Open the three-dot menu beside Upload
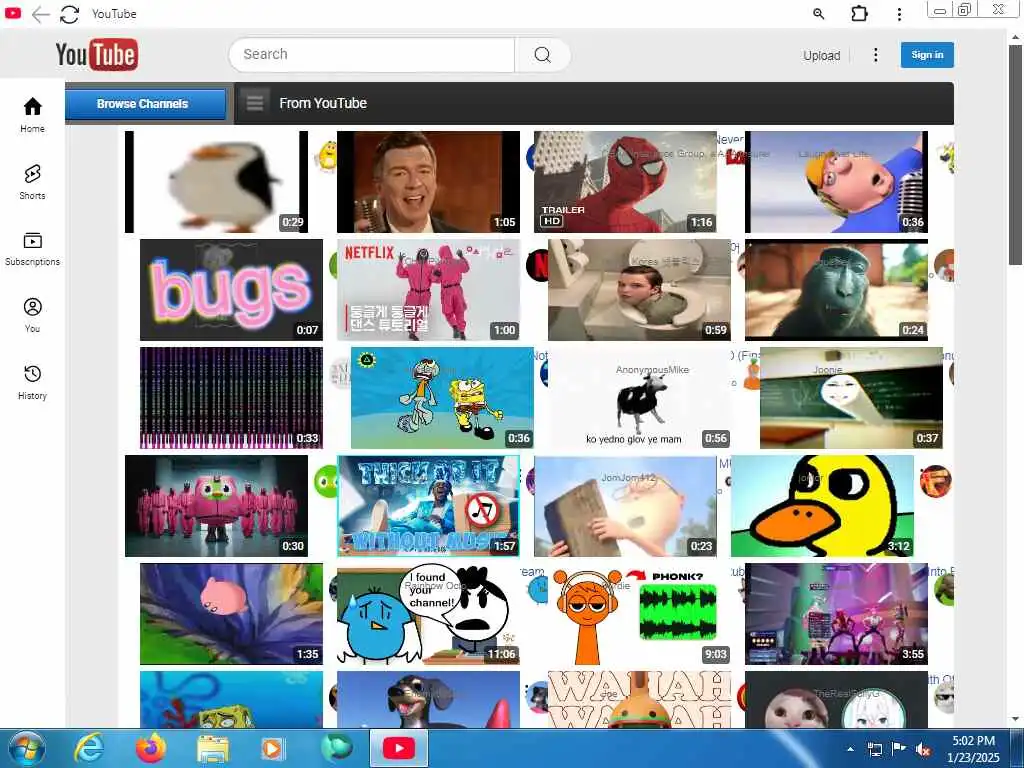 (875, 55)
